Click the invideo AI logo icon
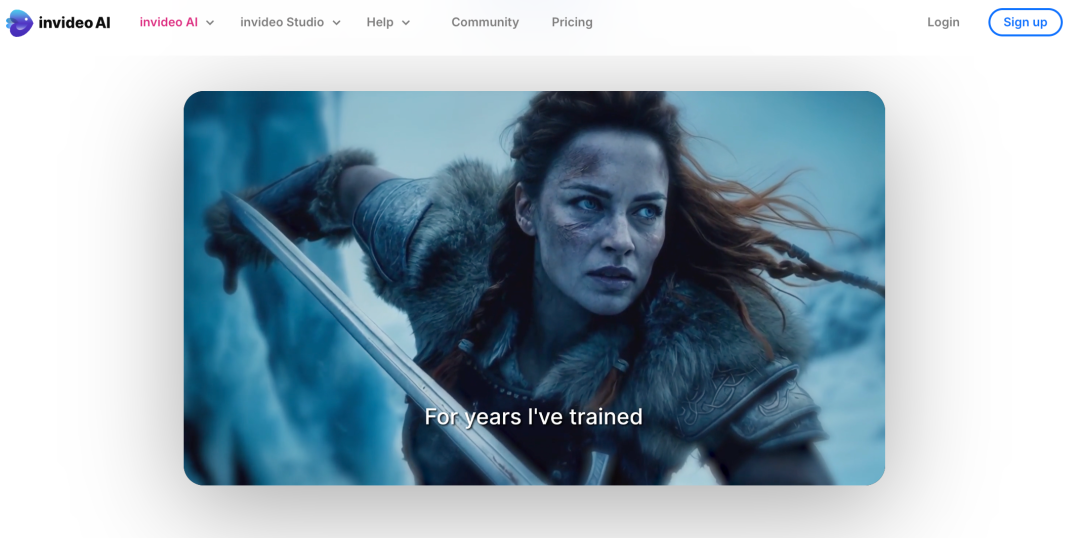1080x538 pixels. click(x=19, y=23)
